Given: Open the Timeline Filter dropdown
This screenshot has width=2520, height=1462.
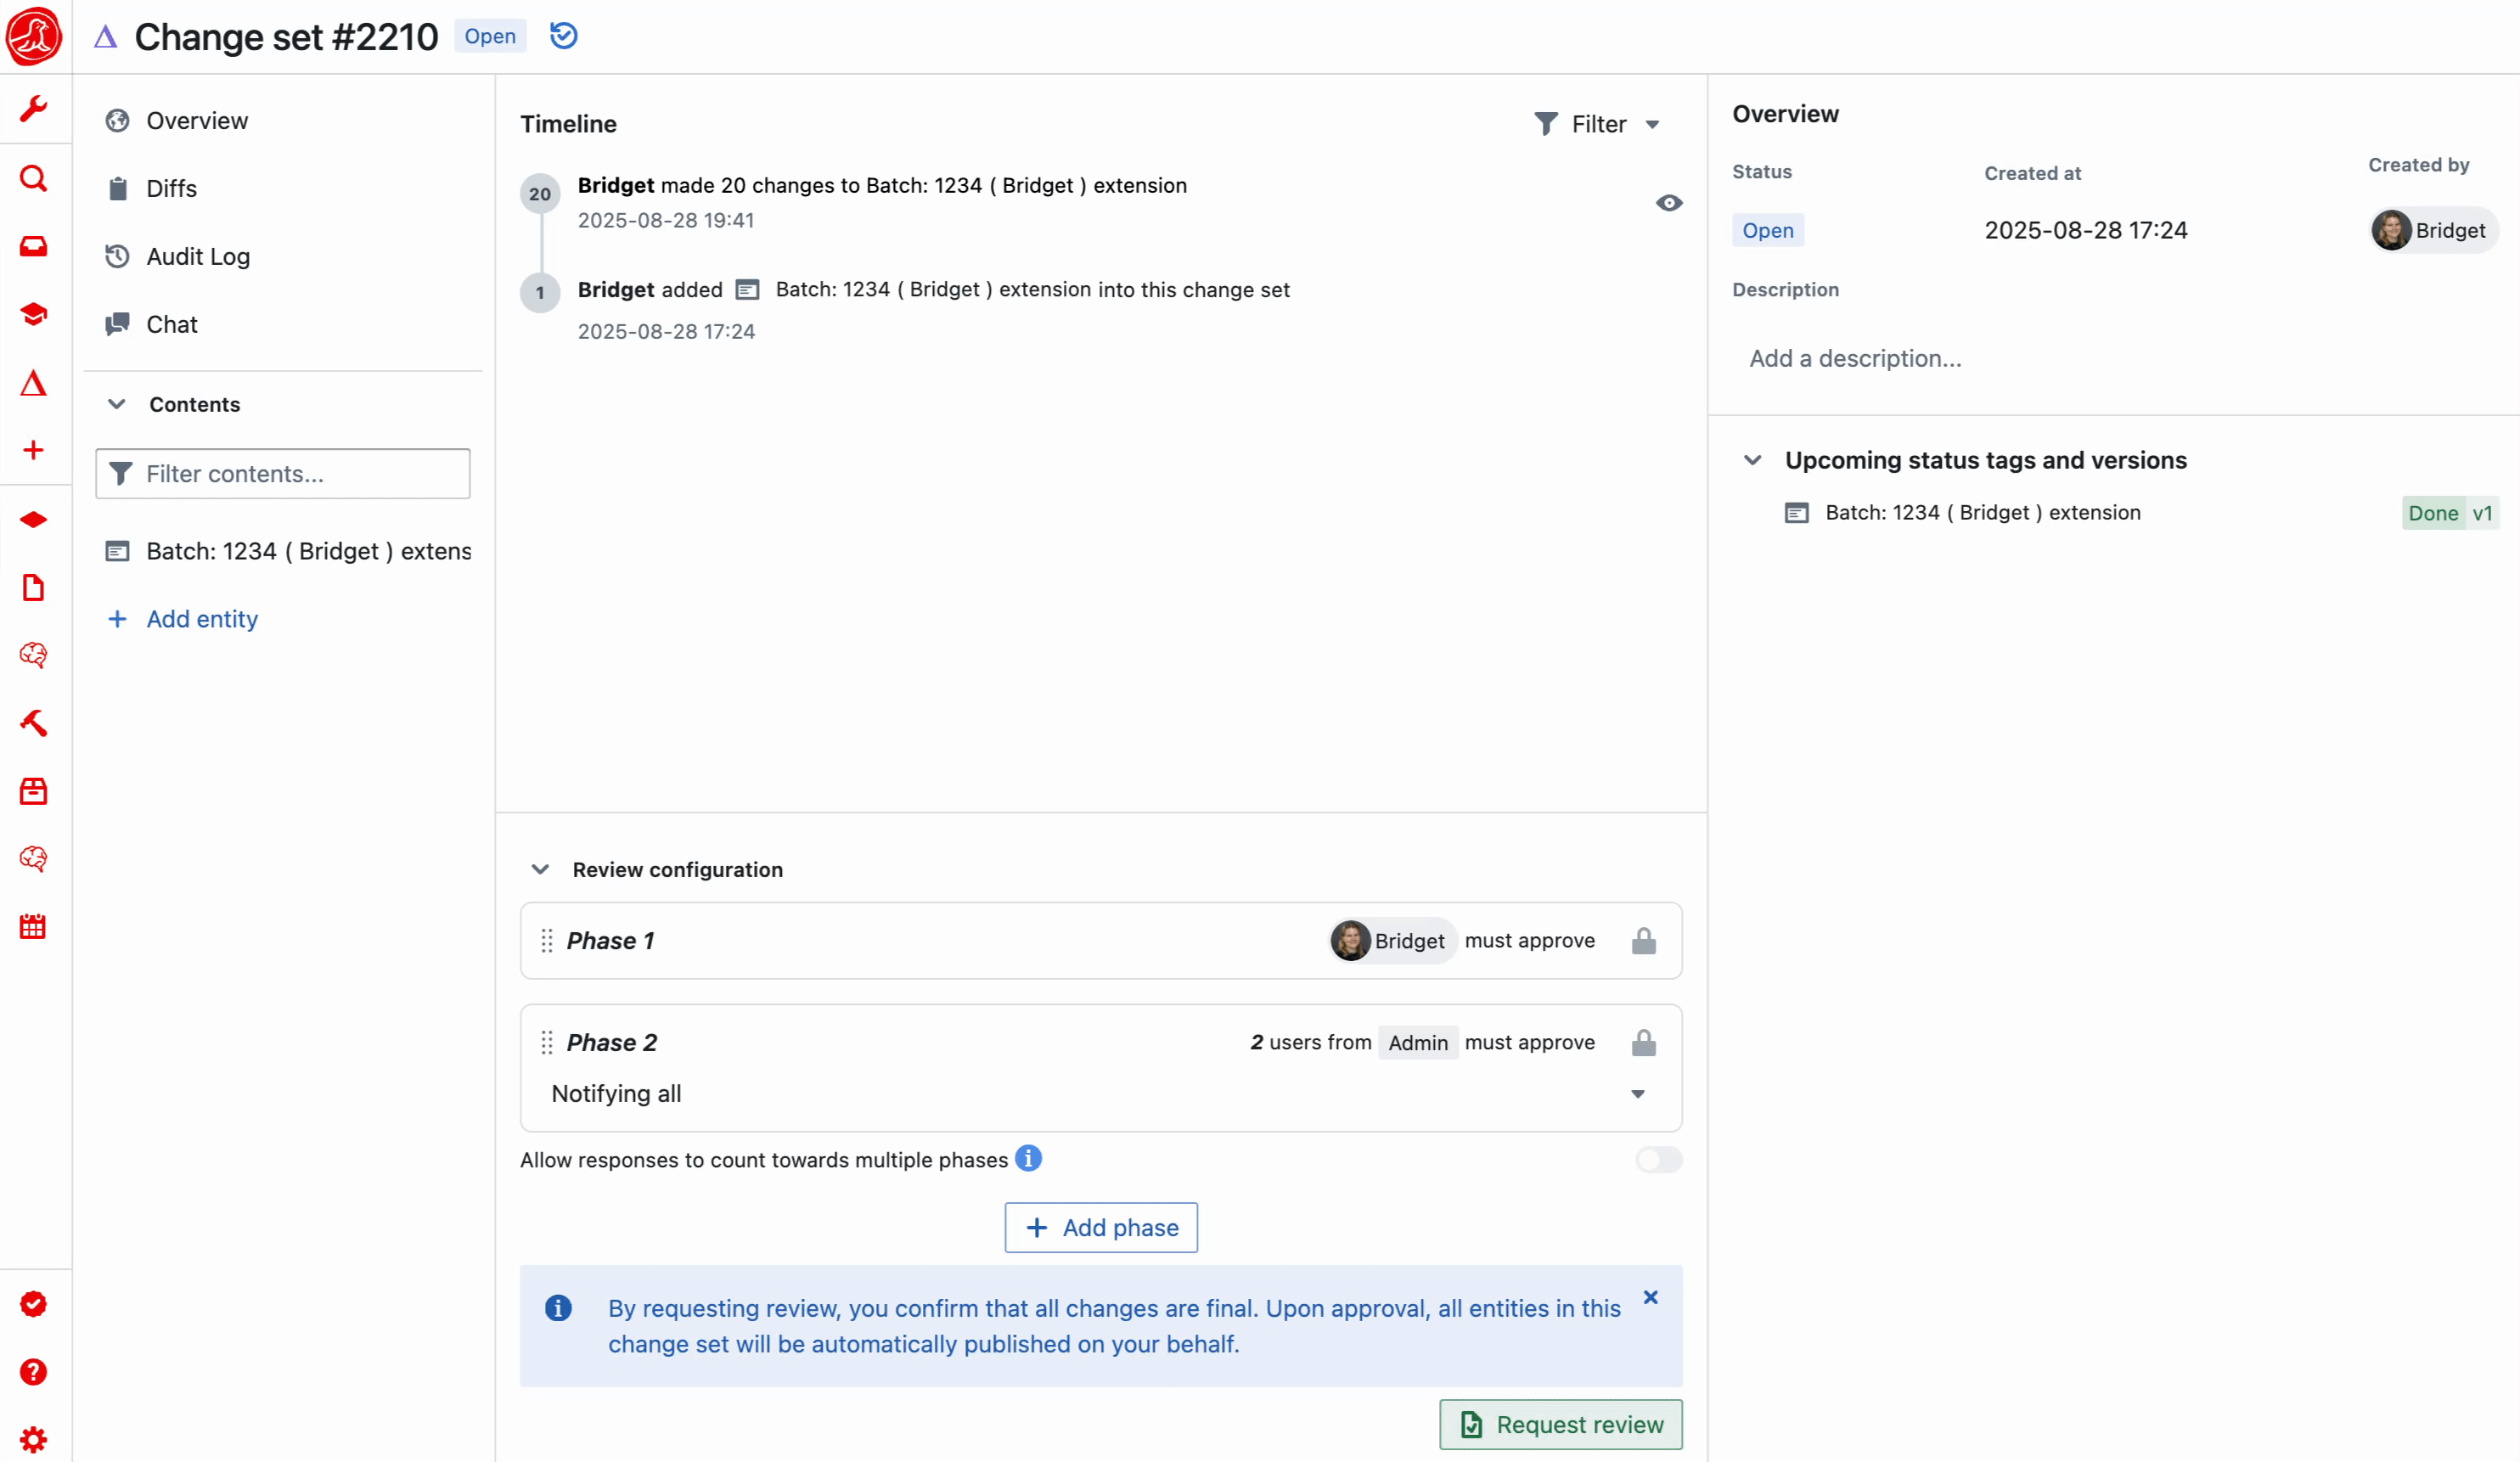Looking at the screenshot, I should tap(1597, 124).
